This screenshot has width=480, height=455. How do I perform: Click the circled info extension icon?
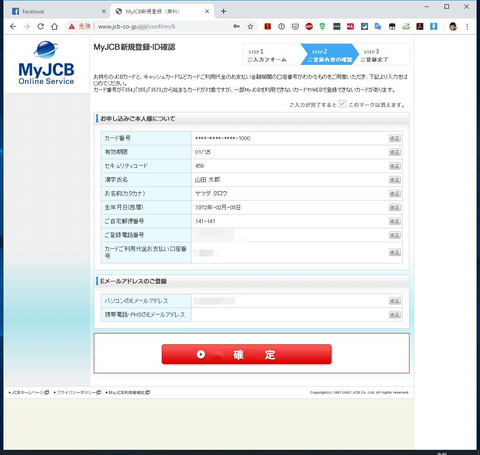281,27
